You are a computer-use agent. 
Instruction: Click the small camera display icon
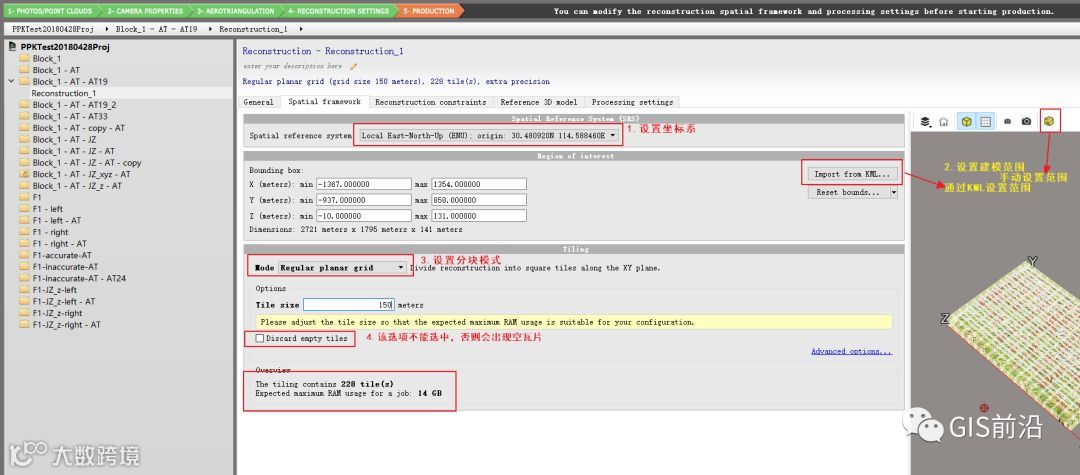pos(1007,121)
